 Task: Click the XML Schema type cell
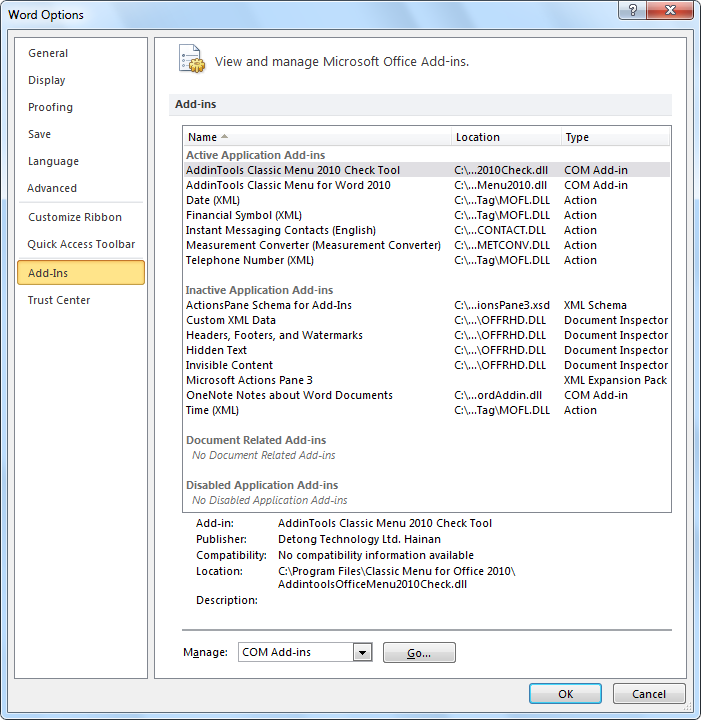coord(595,305)
